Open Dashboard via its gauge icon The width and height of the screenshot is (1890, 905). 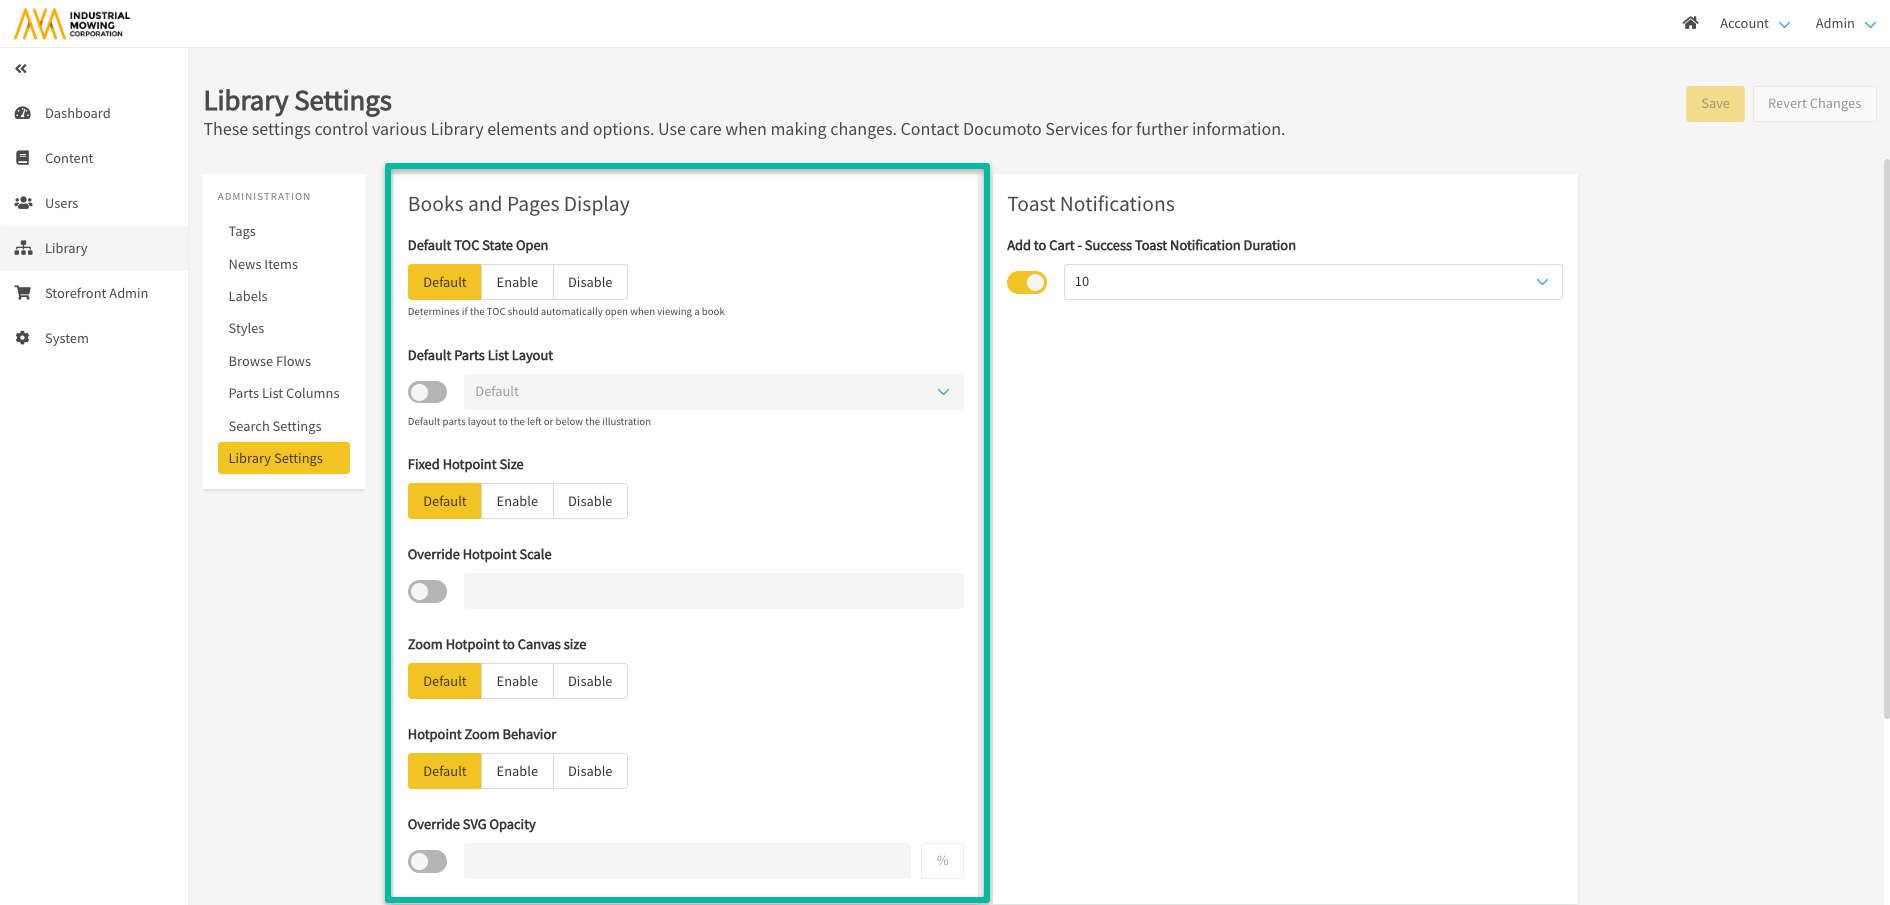[23, 113]
